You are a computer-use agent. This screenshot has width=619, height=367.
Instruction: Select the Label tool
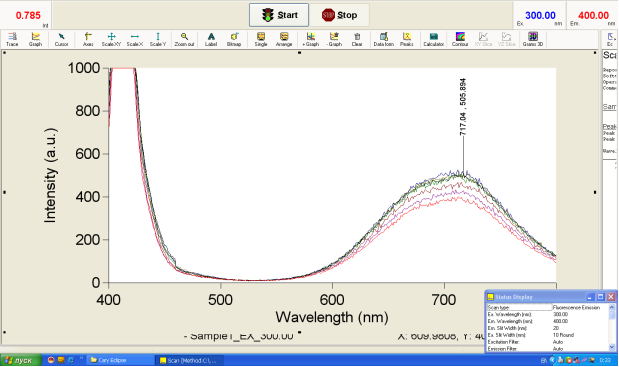tap(211, 39)
